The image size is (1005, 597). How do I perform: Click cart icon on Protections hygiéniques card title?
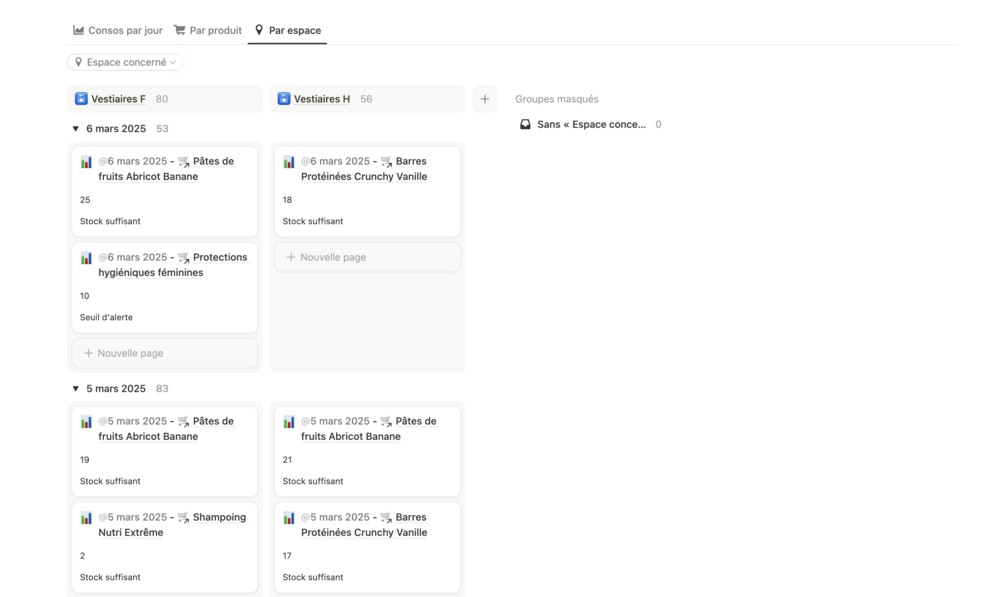click(x=183, y=258)
